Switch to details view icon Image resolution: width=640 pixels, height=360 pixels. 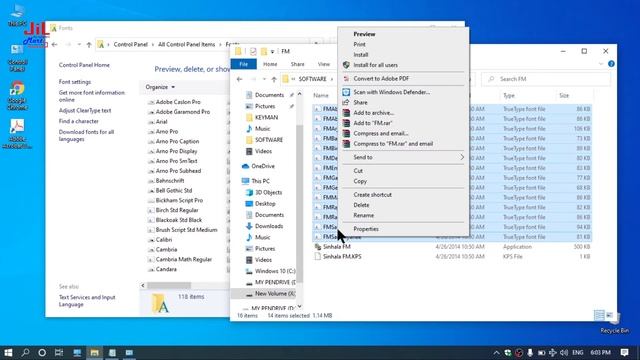tap(599, 316)
